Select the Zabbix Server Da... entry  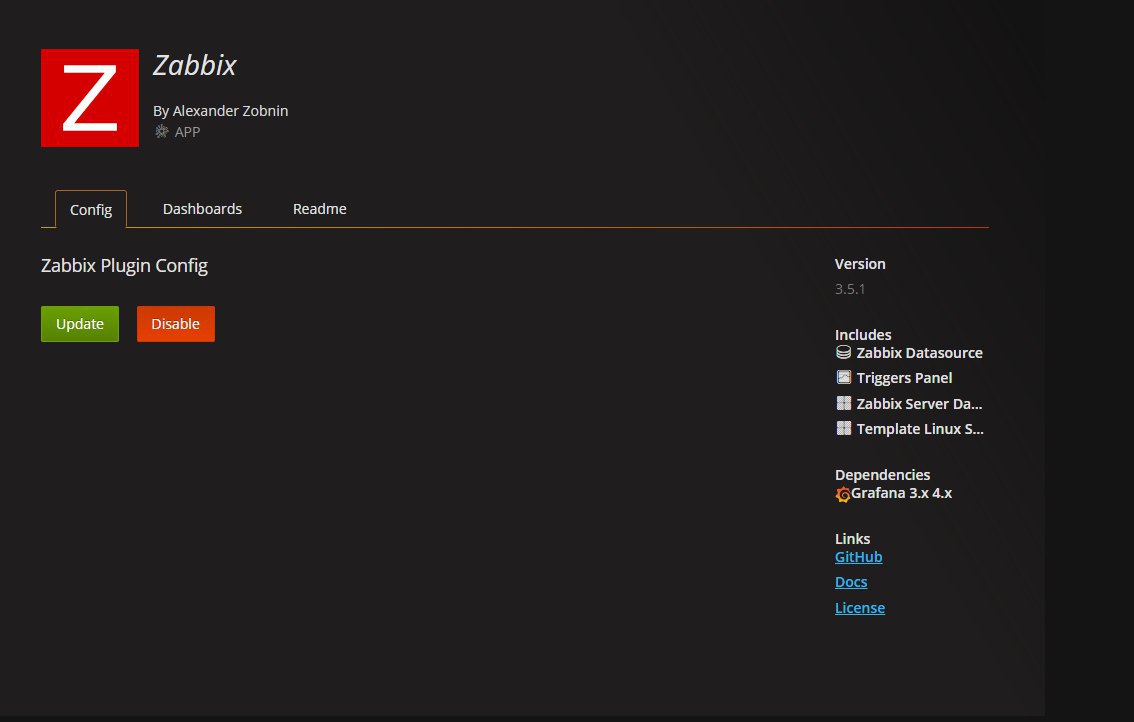pos(919,404)
